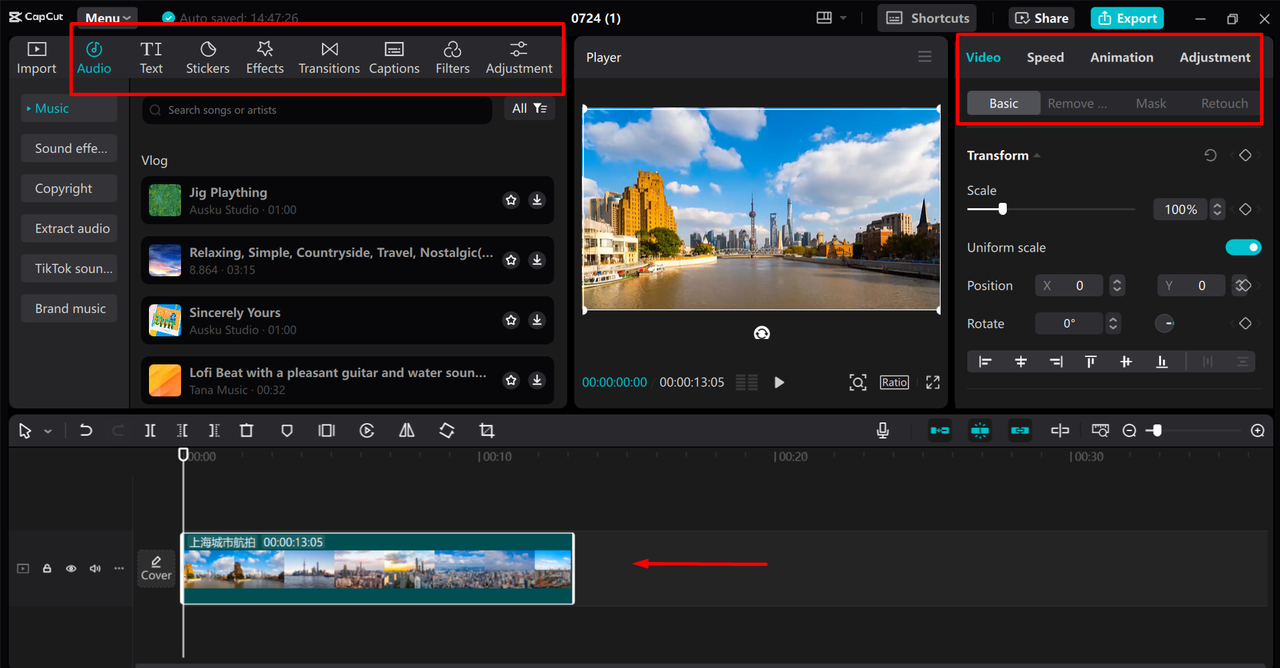This screenshot has height=668, width=1280.
Task: Delete the selected clip
Action: [x=246, y=430]
